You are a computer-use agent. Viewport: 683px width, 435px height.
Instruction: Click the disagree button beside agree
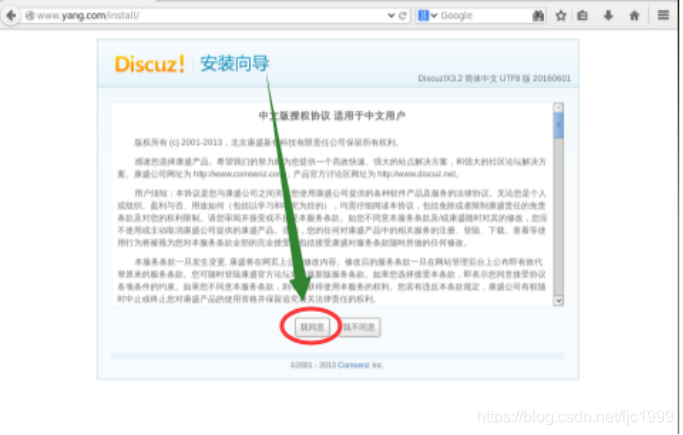pyautogui.click(x=359, y=327)
